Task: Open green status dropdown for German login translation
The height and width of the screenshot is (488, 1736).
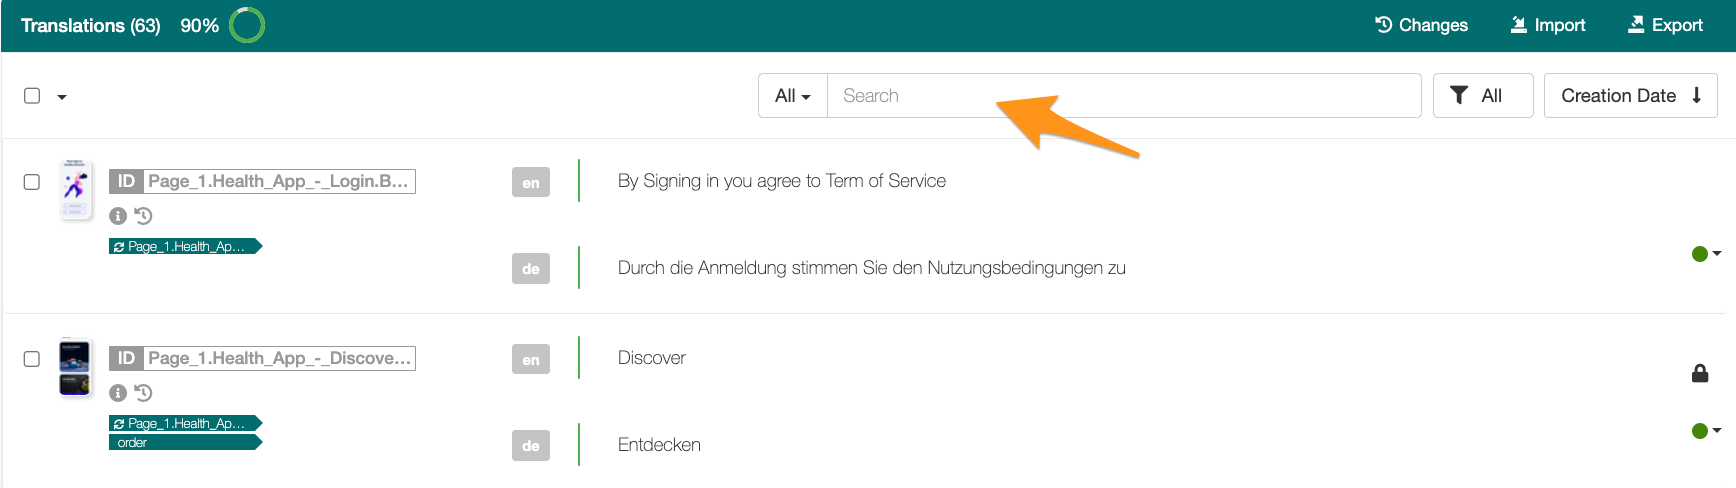Action: (x=1706, y=254)
